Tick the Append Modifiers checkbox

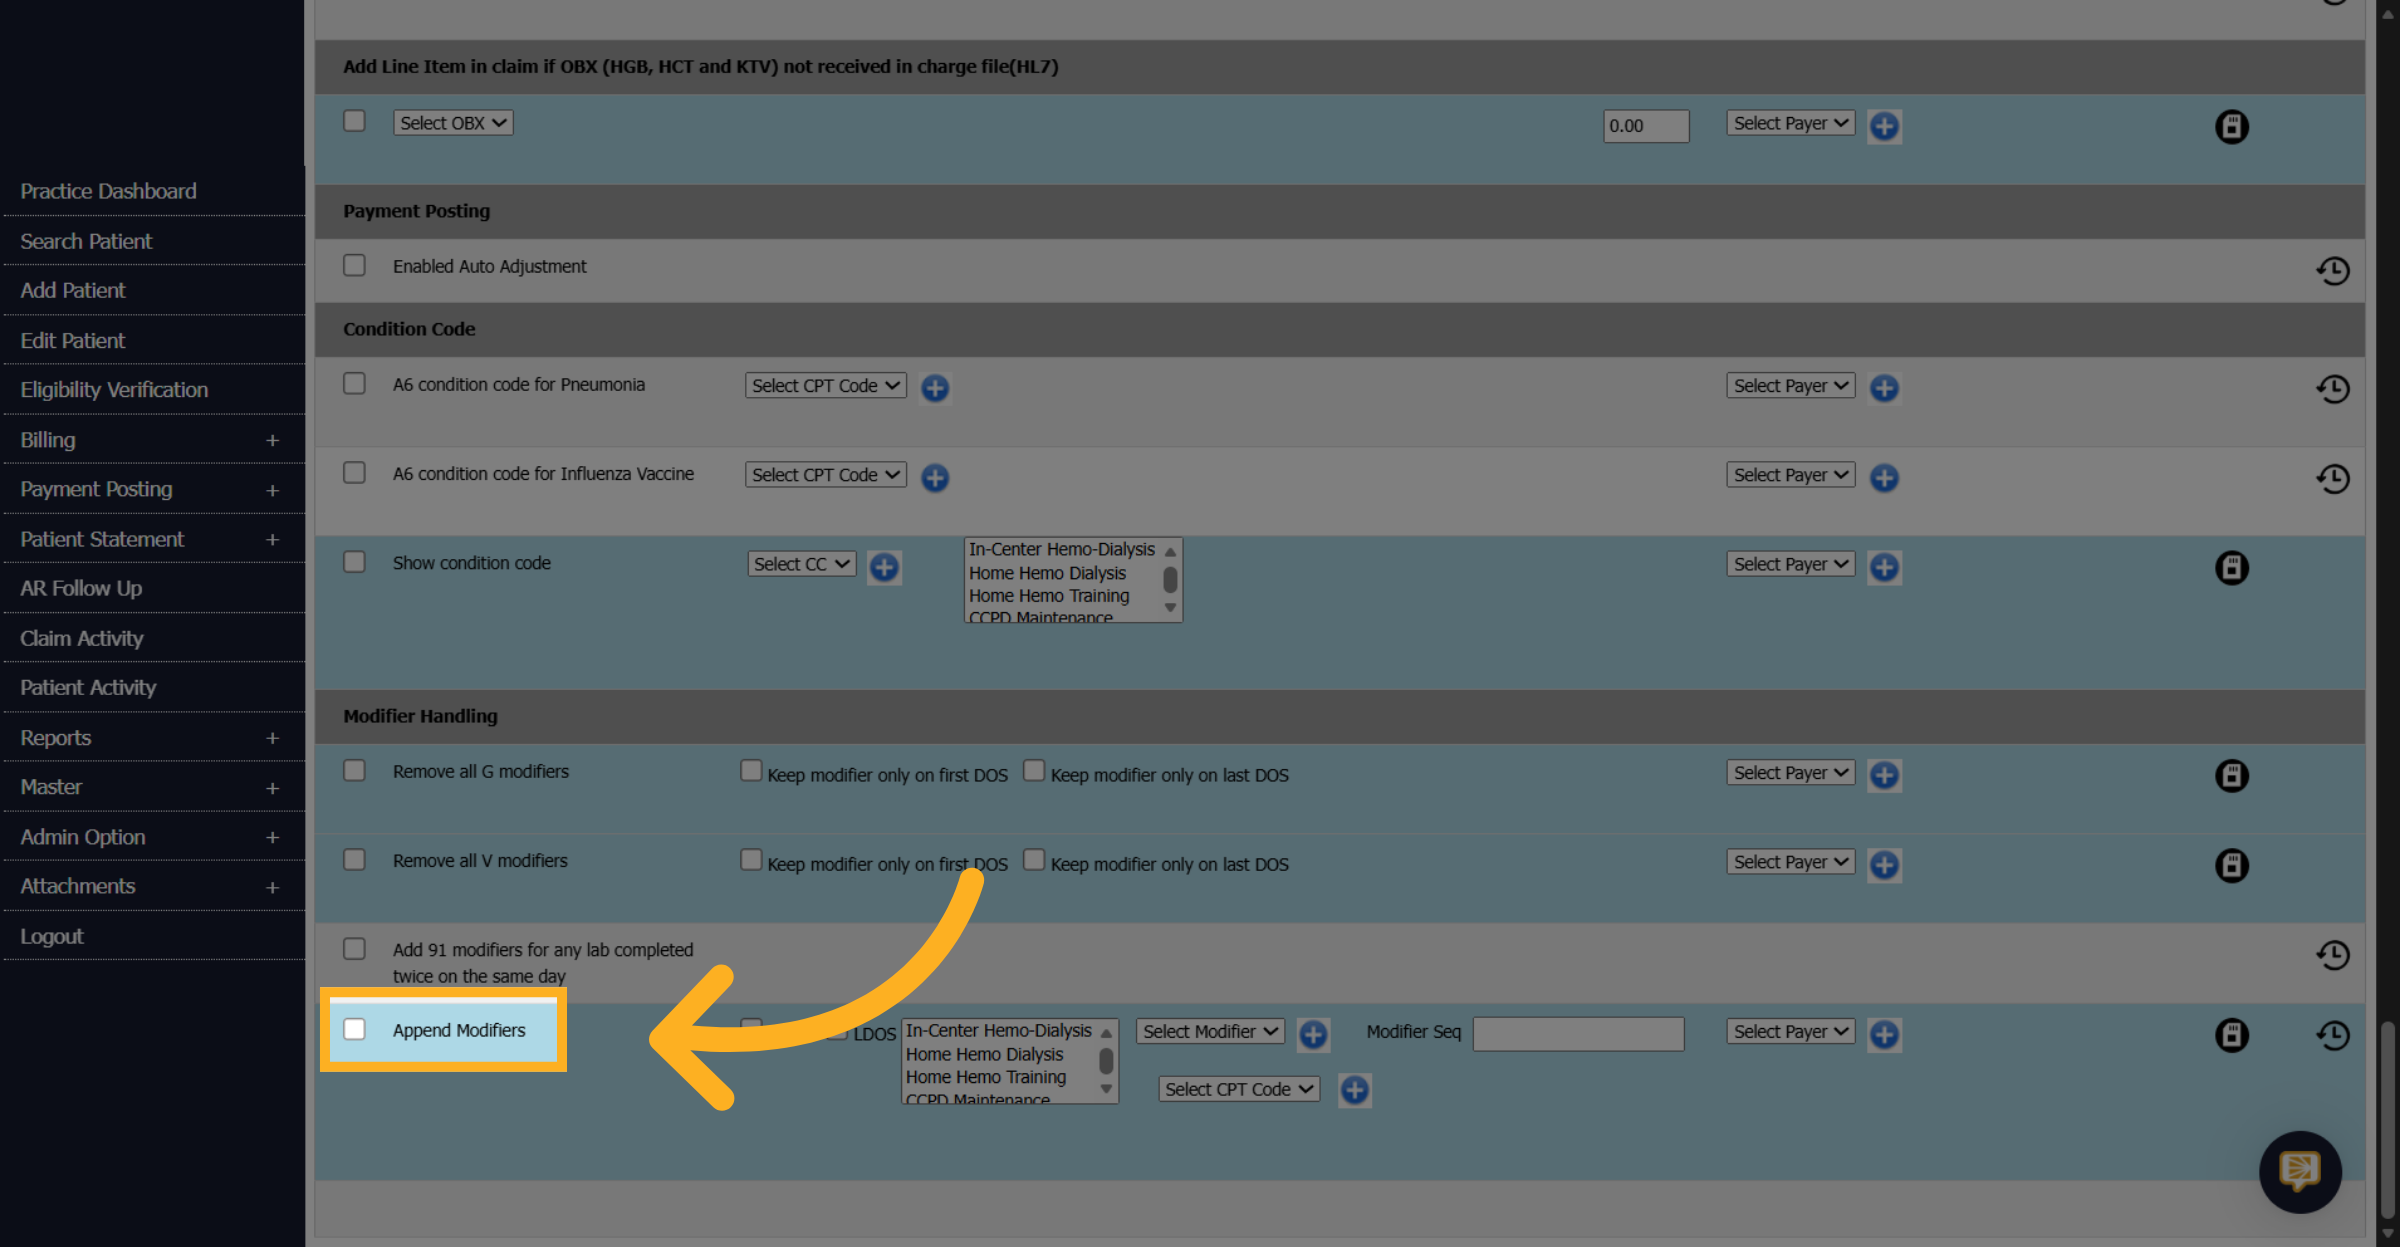click(354, 1029)
